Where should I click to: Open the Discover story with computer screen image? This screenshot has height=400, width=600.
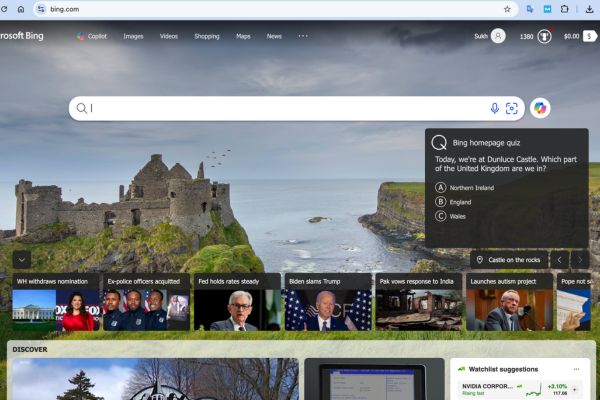pos(374,379)
